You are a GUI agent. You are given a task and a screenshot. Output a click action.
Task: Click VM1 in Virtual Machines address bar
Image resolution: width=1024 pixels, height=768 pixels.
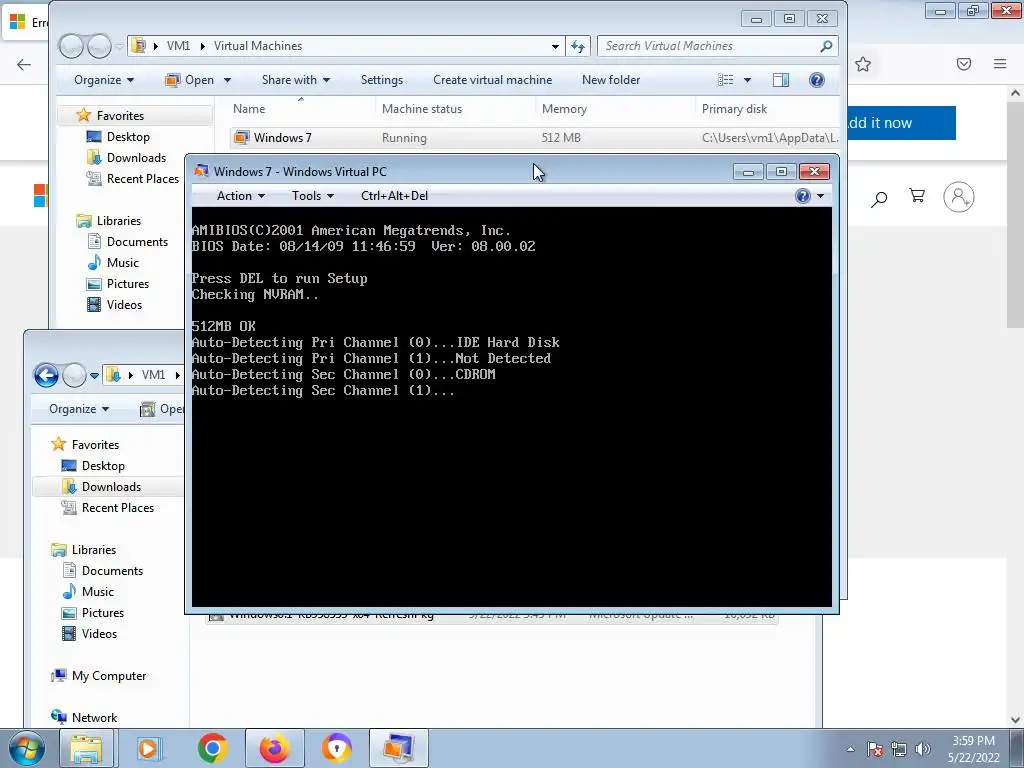click(178, 46)
